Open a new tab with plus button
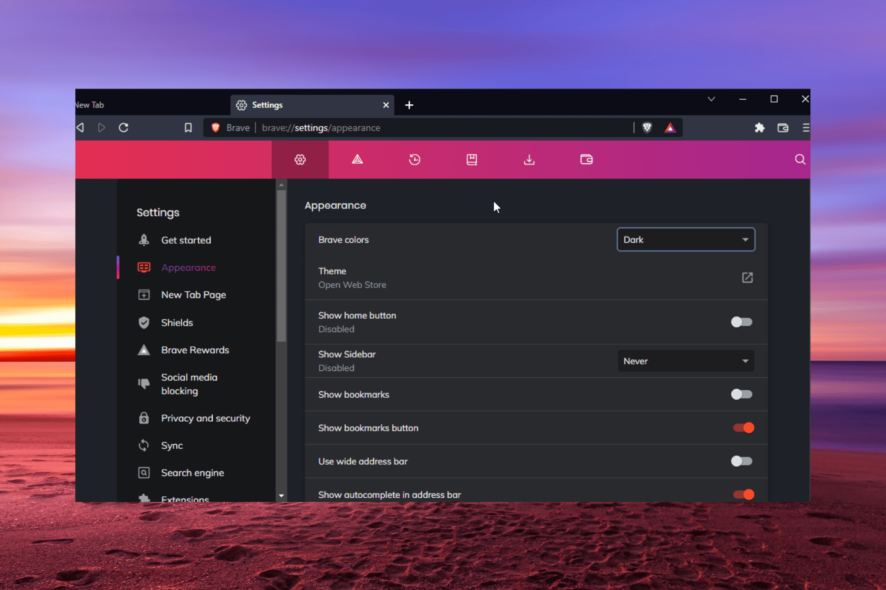 409,105
